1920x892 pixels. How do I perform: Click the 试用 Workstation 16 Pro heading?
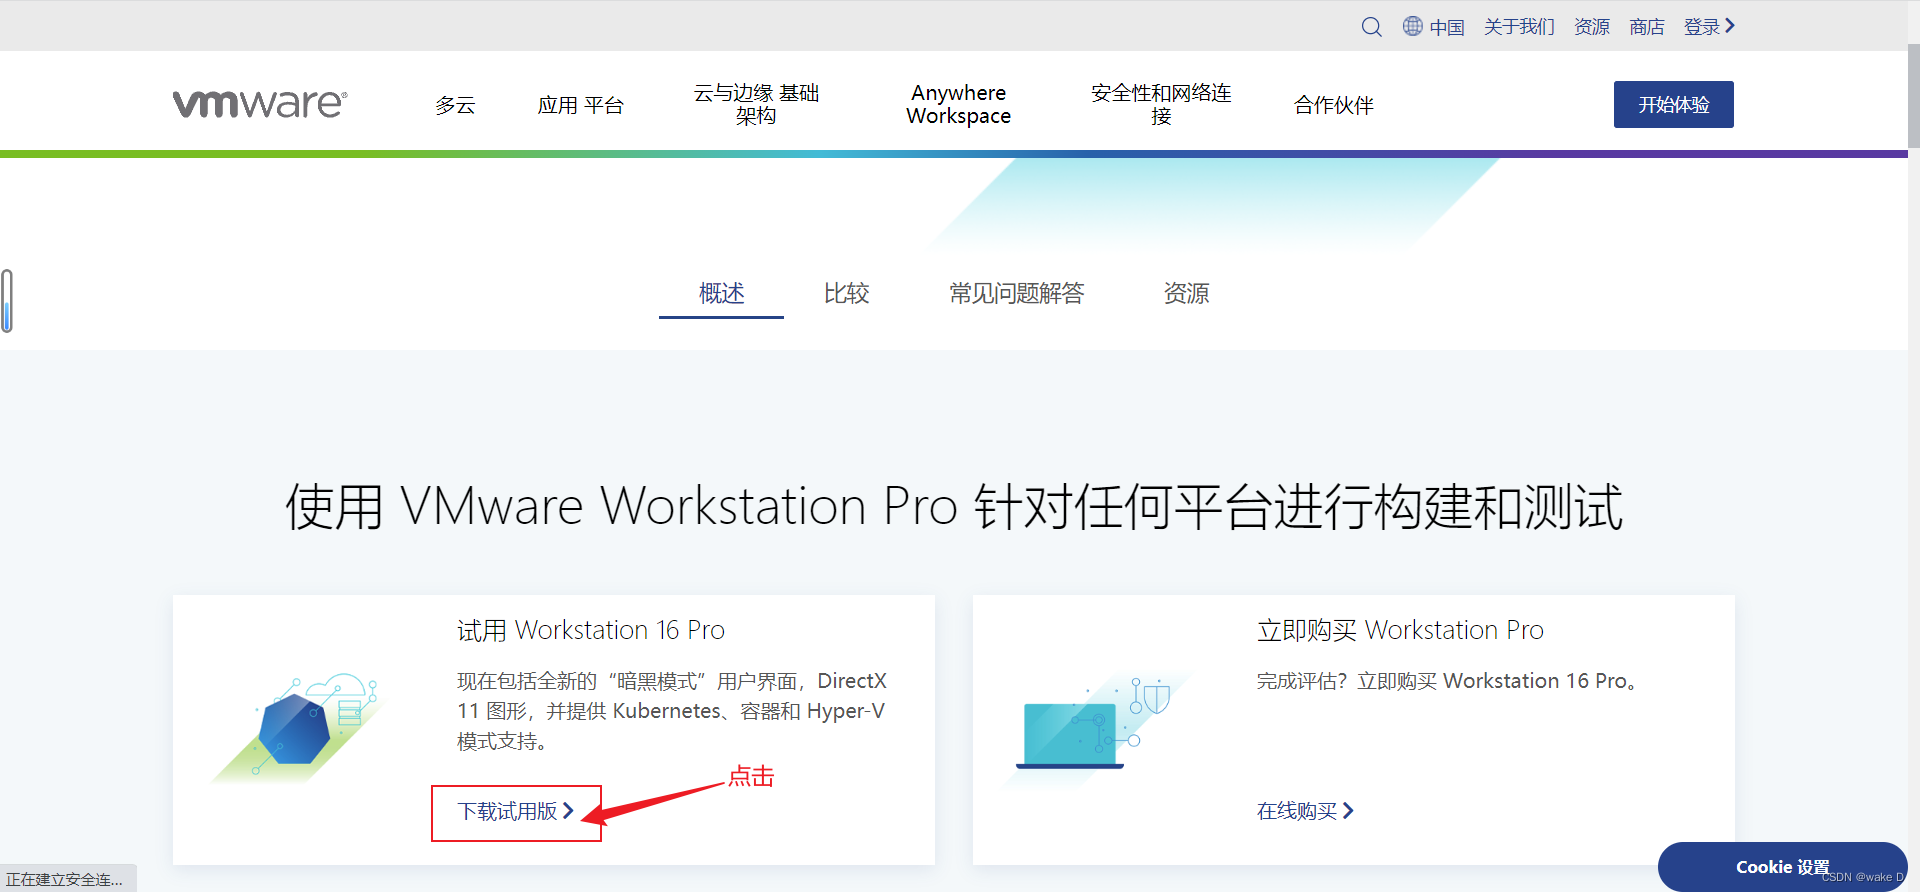591,630
